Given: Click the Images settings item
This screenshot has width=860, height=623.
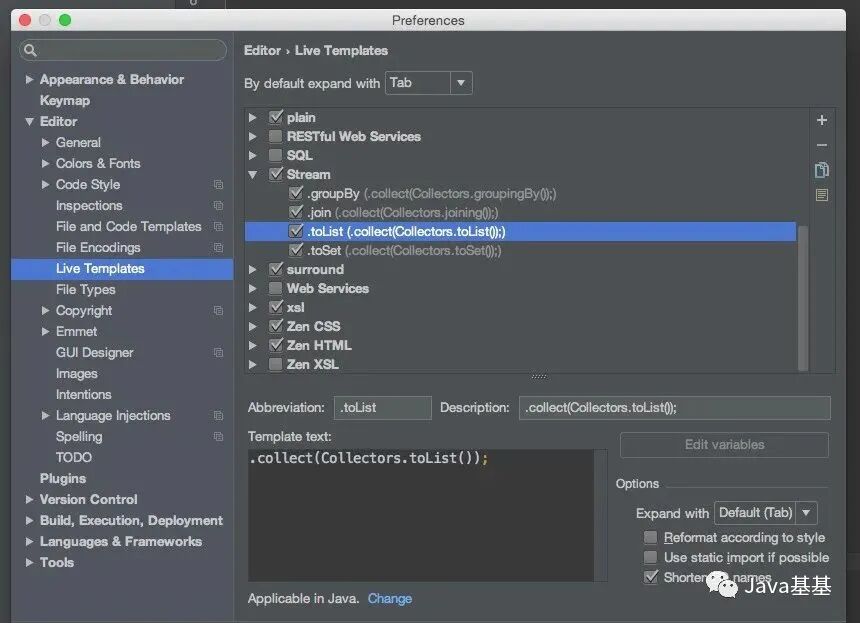Looking at the screenshot, I should [77, 373].
